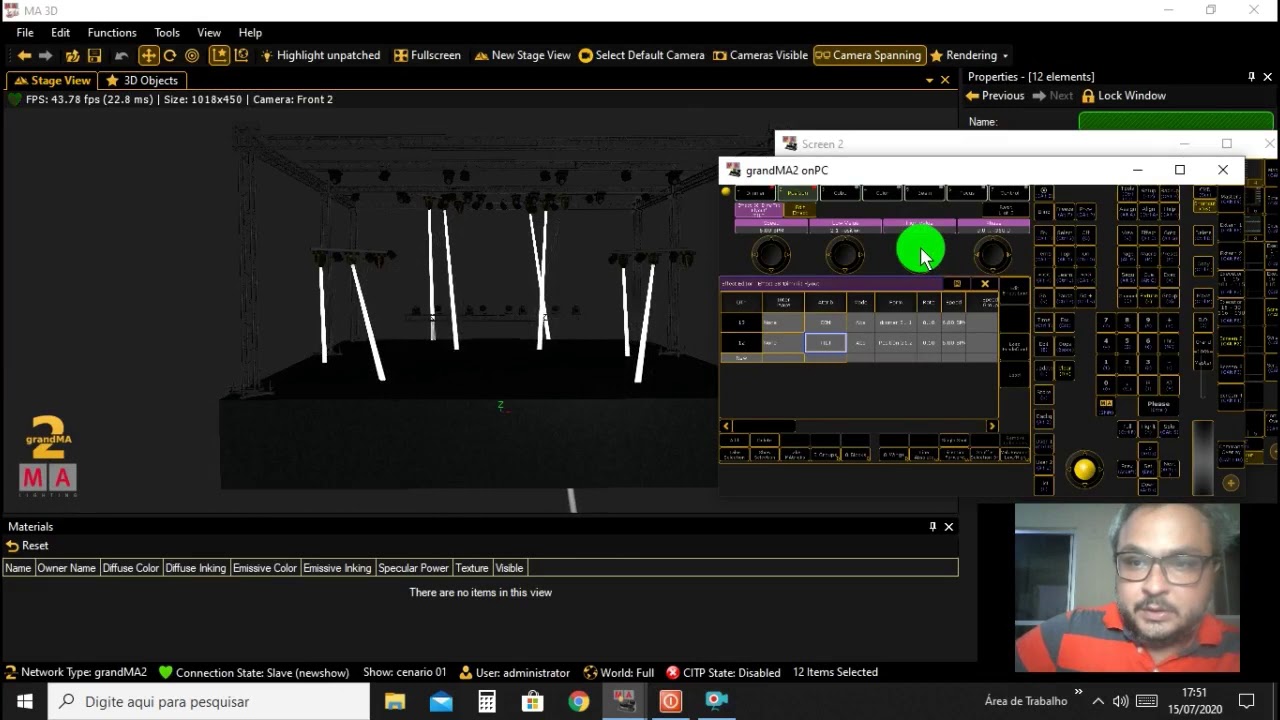
Task: Click the Visible column header in Materials
Action: (509, 568)
